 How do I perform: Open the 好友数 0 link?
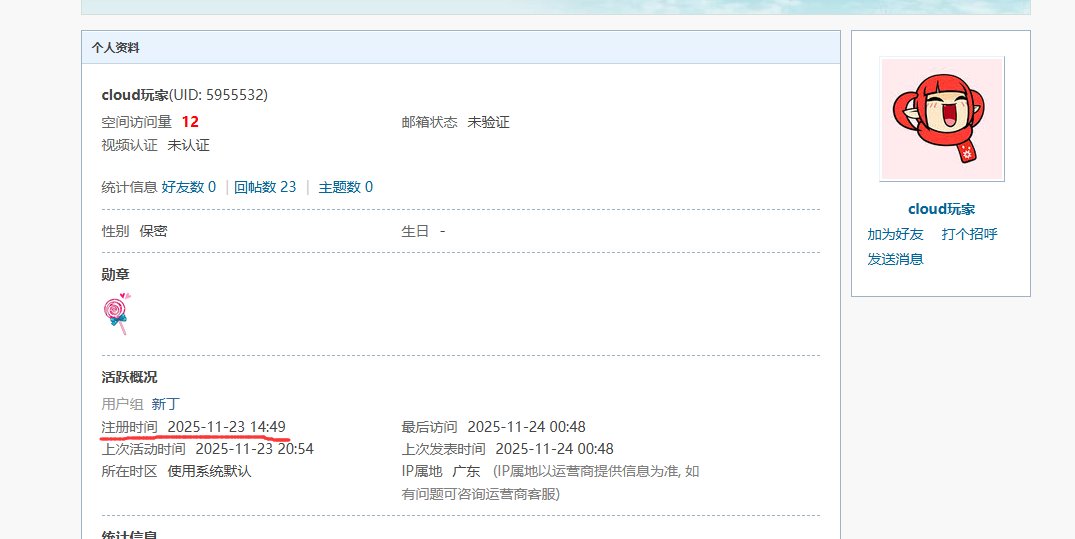coord(189,187)
